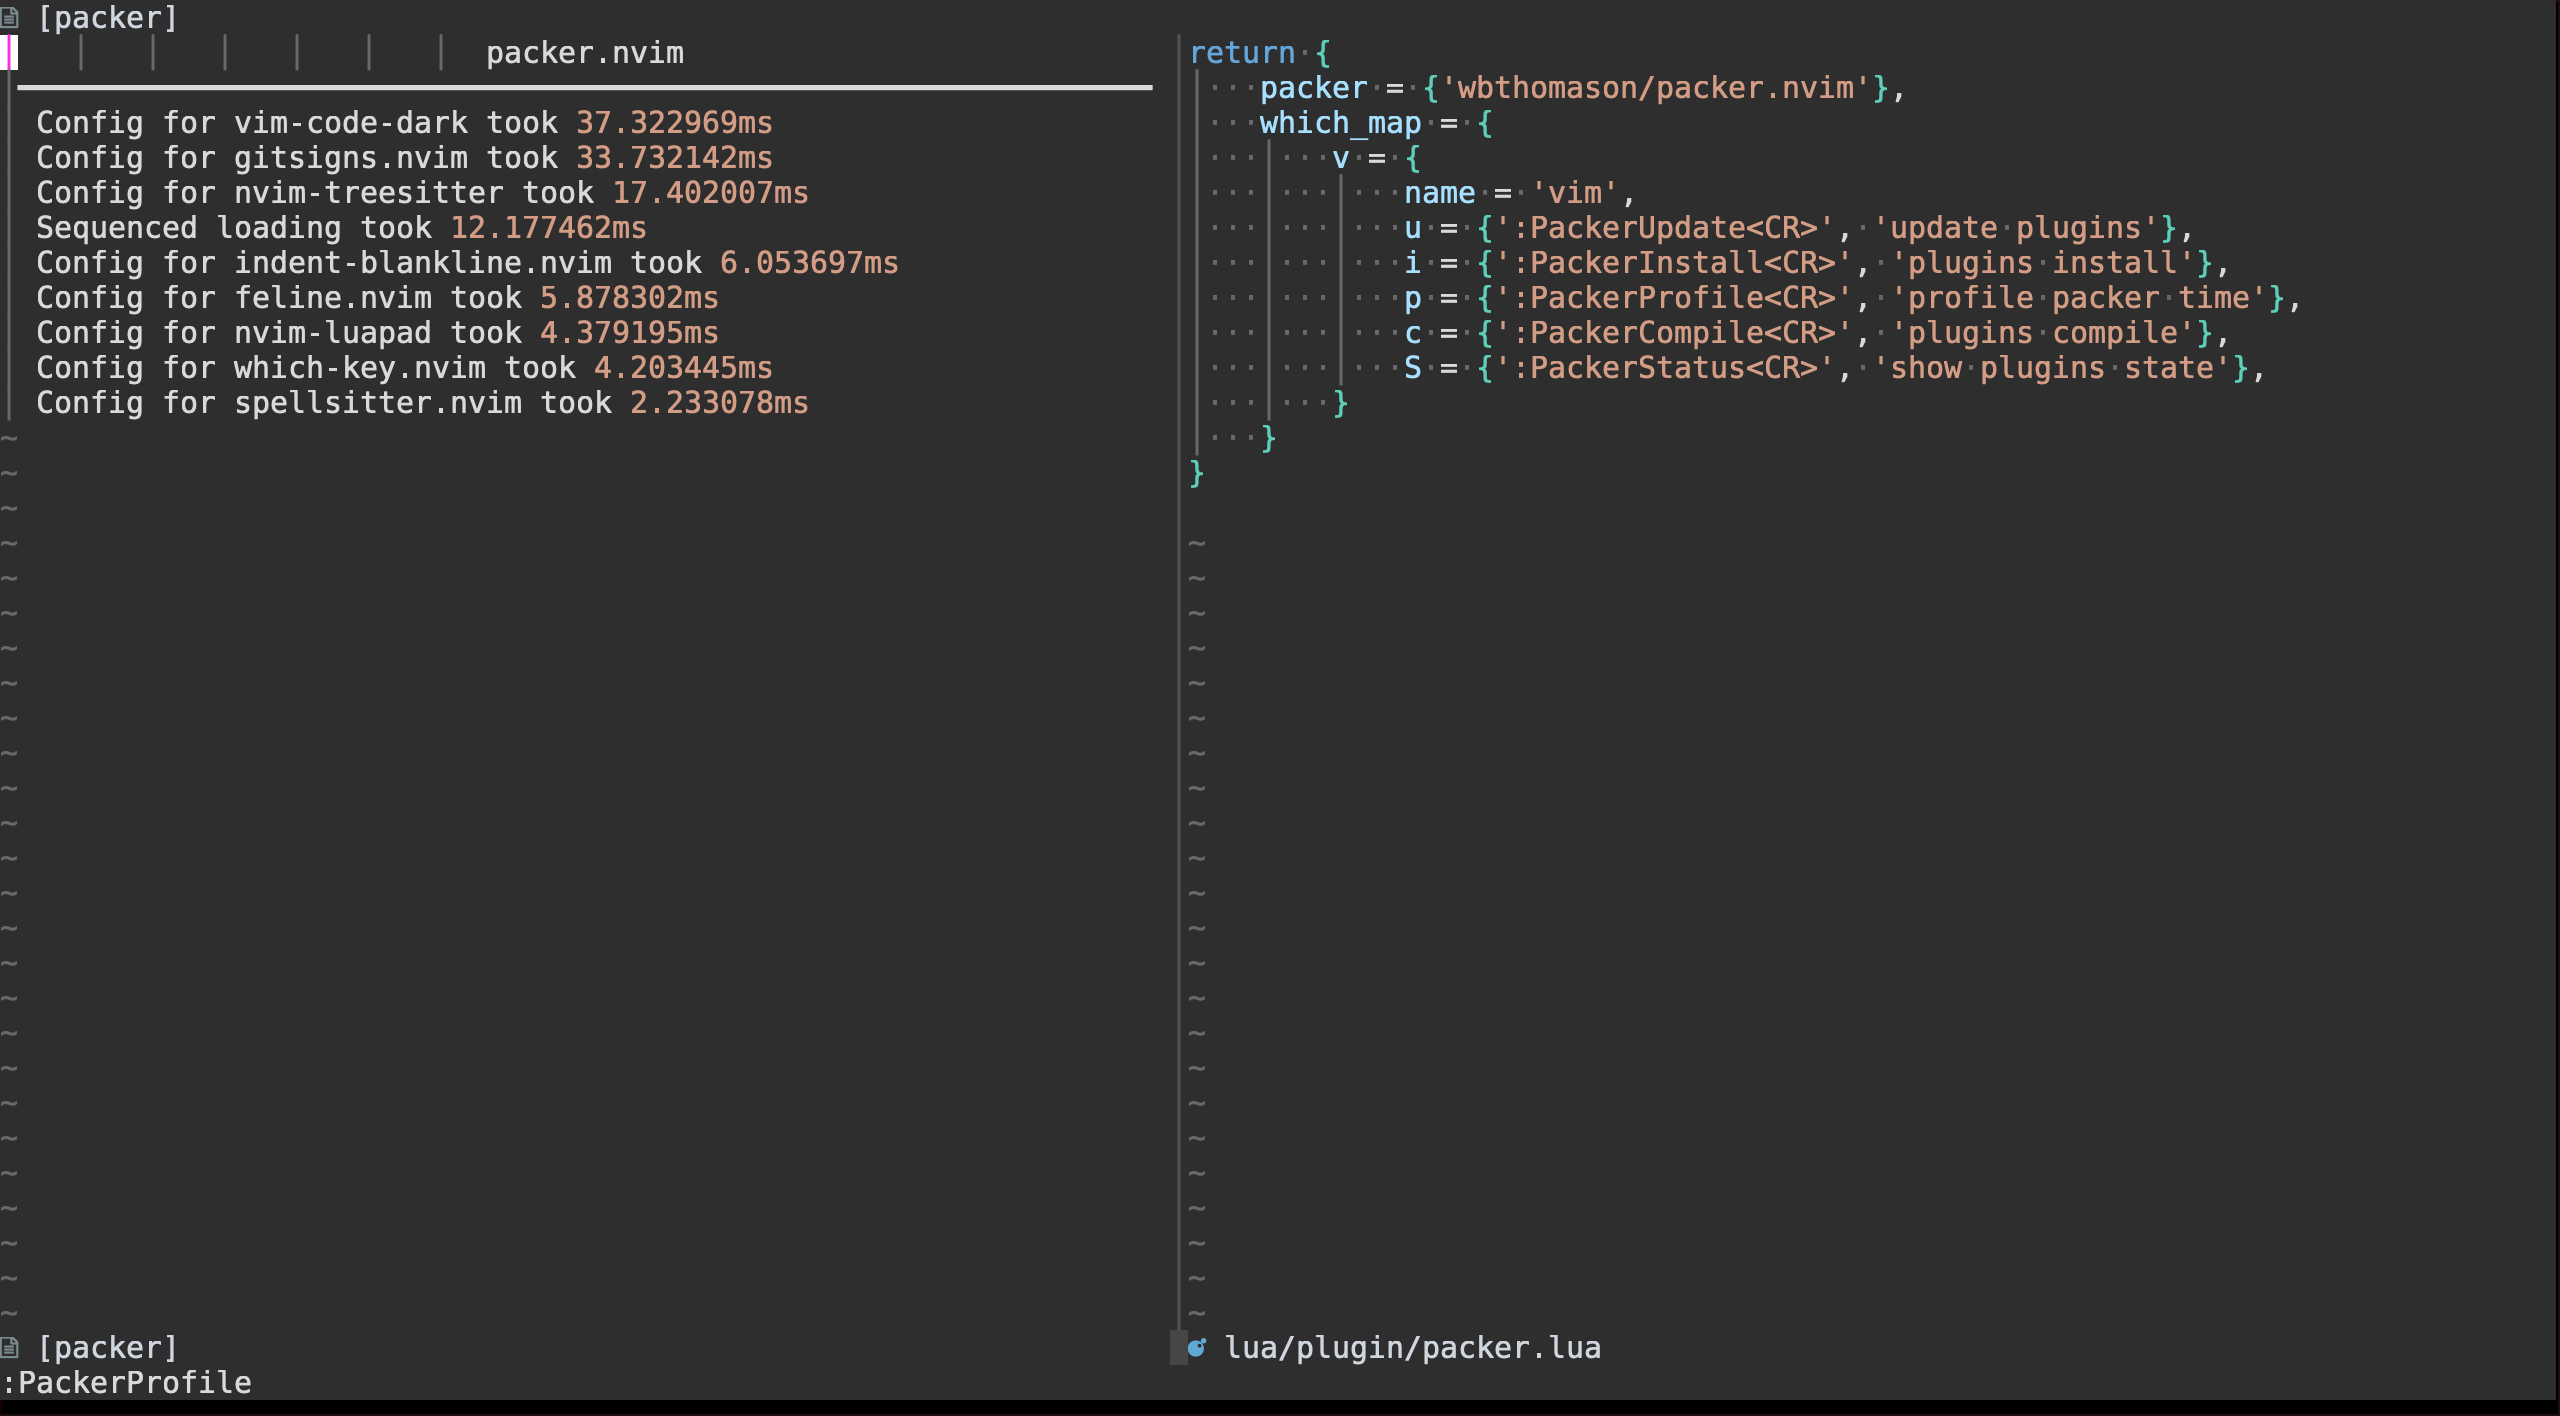Click the S mapping key
The height and width of the screenshot is (1416, 2560).
(1412, 368)
